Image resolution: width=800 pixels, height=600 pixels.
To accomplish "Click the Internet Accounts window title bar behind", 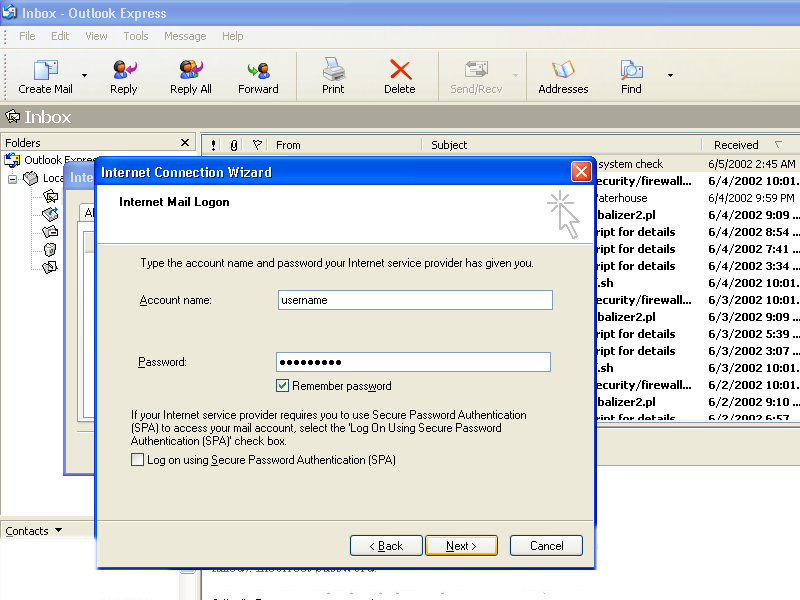I will [80, 177].
